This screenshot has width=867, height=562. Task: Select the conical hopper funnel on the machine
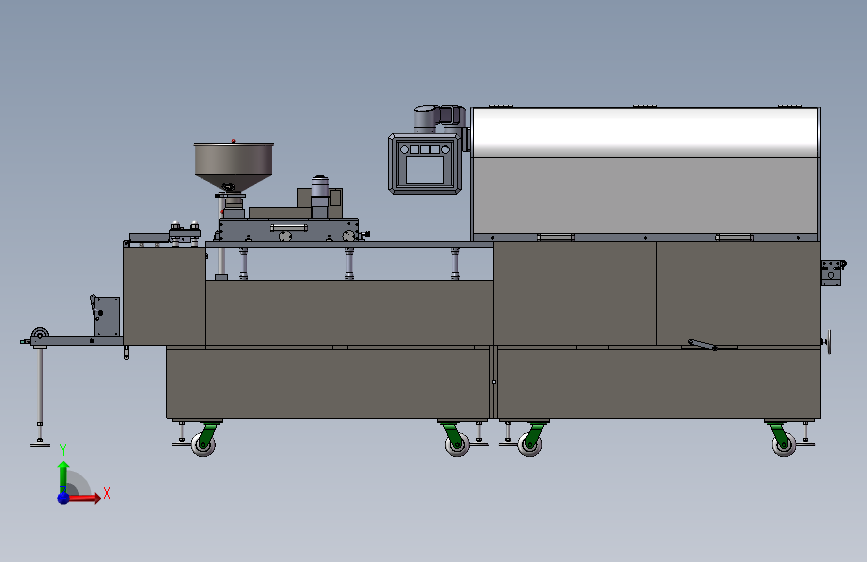(x=233, y=166)
